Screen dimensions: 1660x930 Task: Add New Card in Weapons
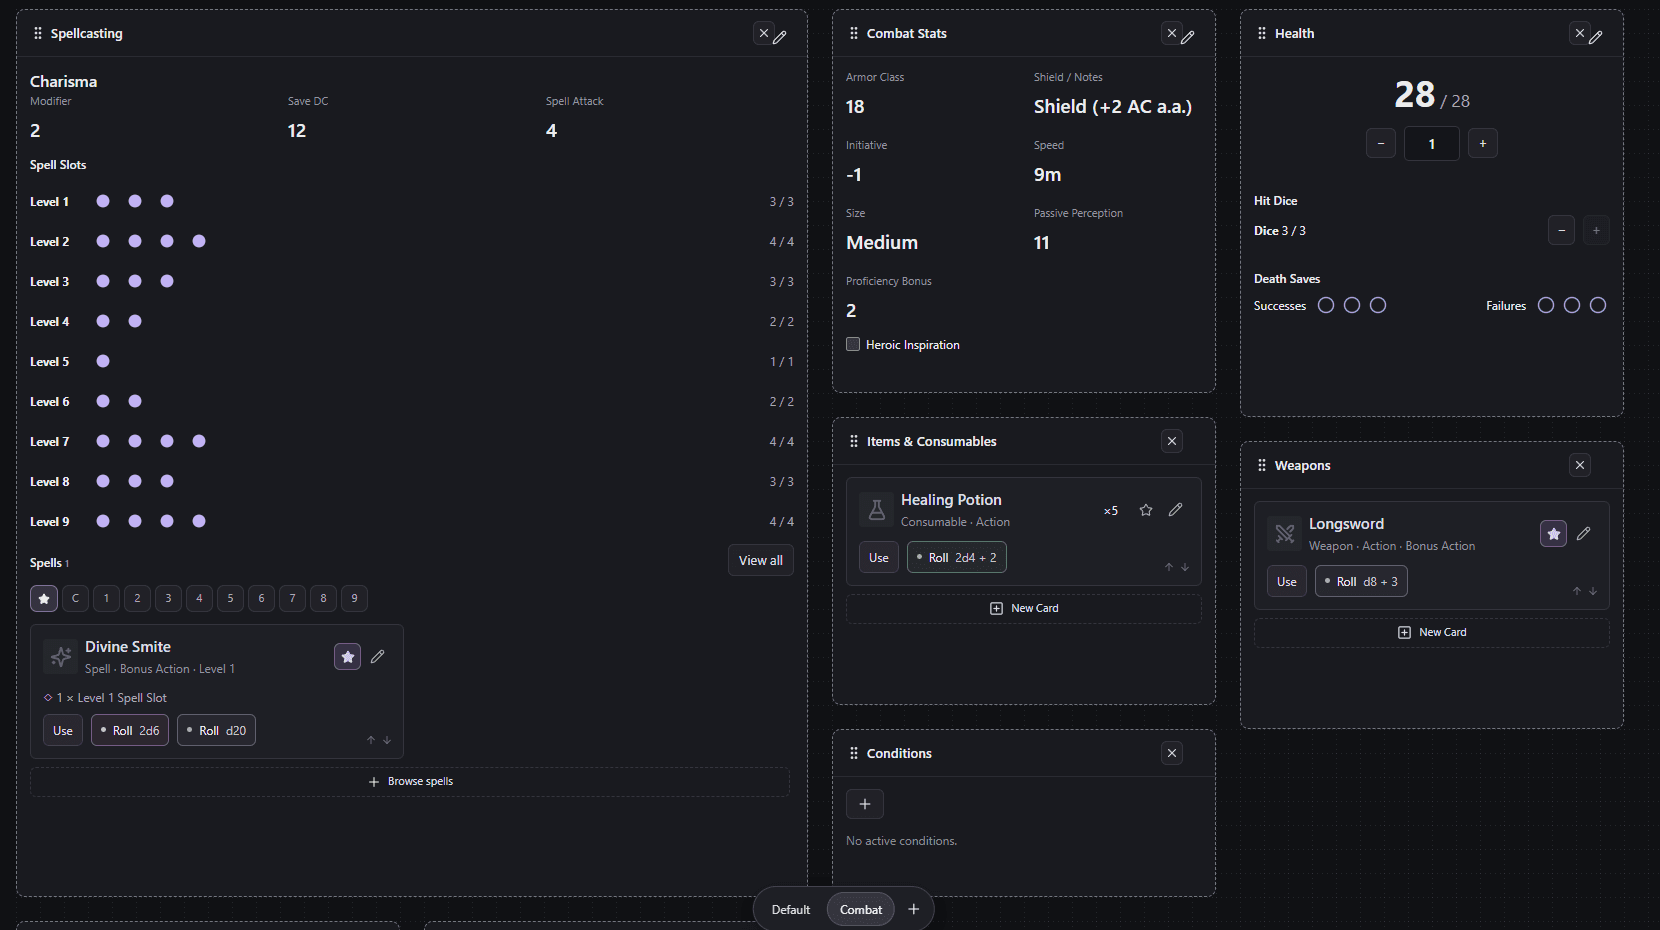[1432, 632]
